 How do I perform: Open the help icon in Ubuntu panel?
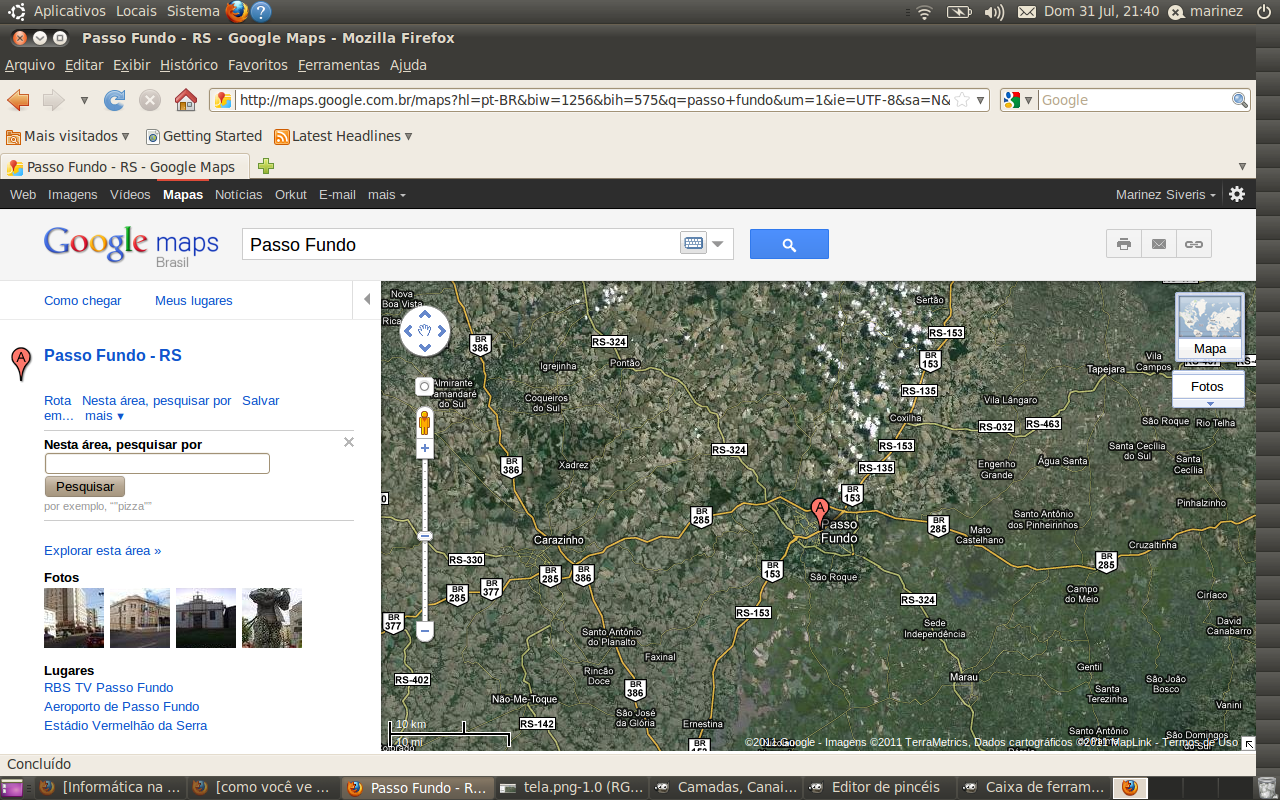[261, 12]
